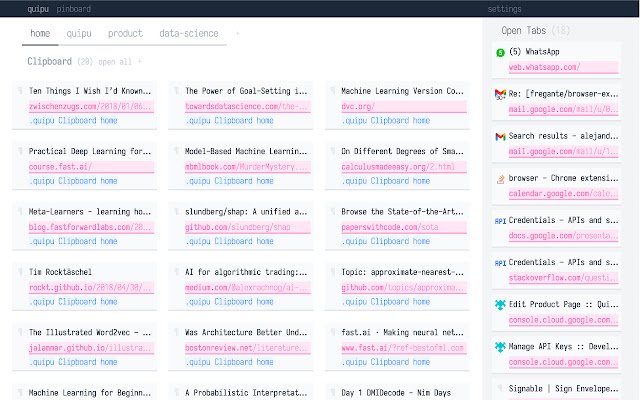Open the mbmlbook.com MurderMystery link
Viewport: 640px width, 400px height.
[247, 167]
